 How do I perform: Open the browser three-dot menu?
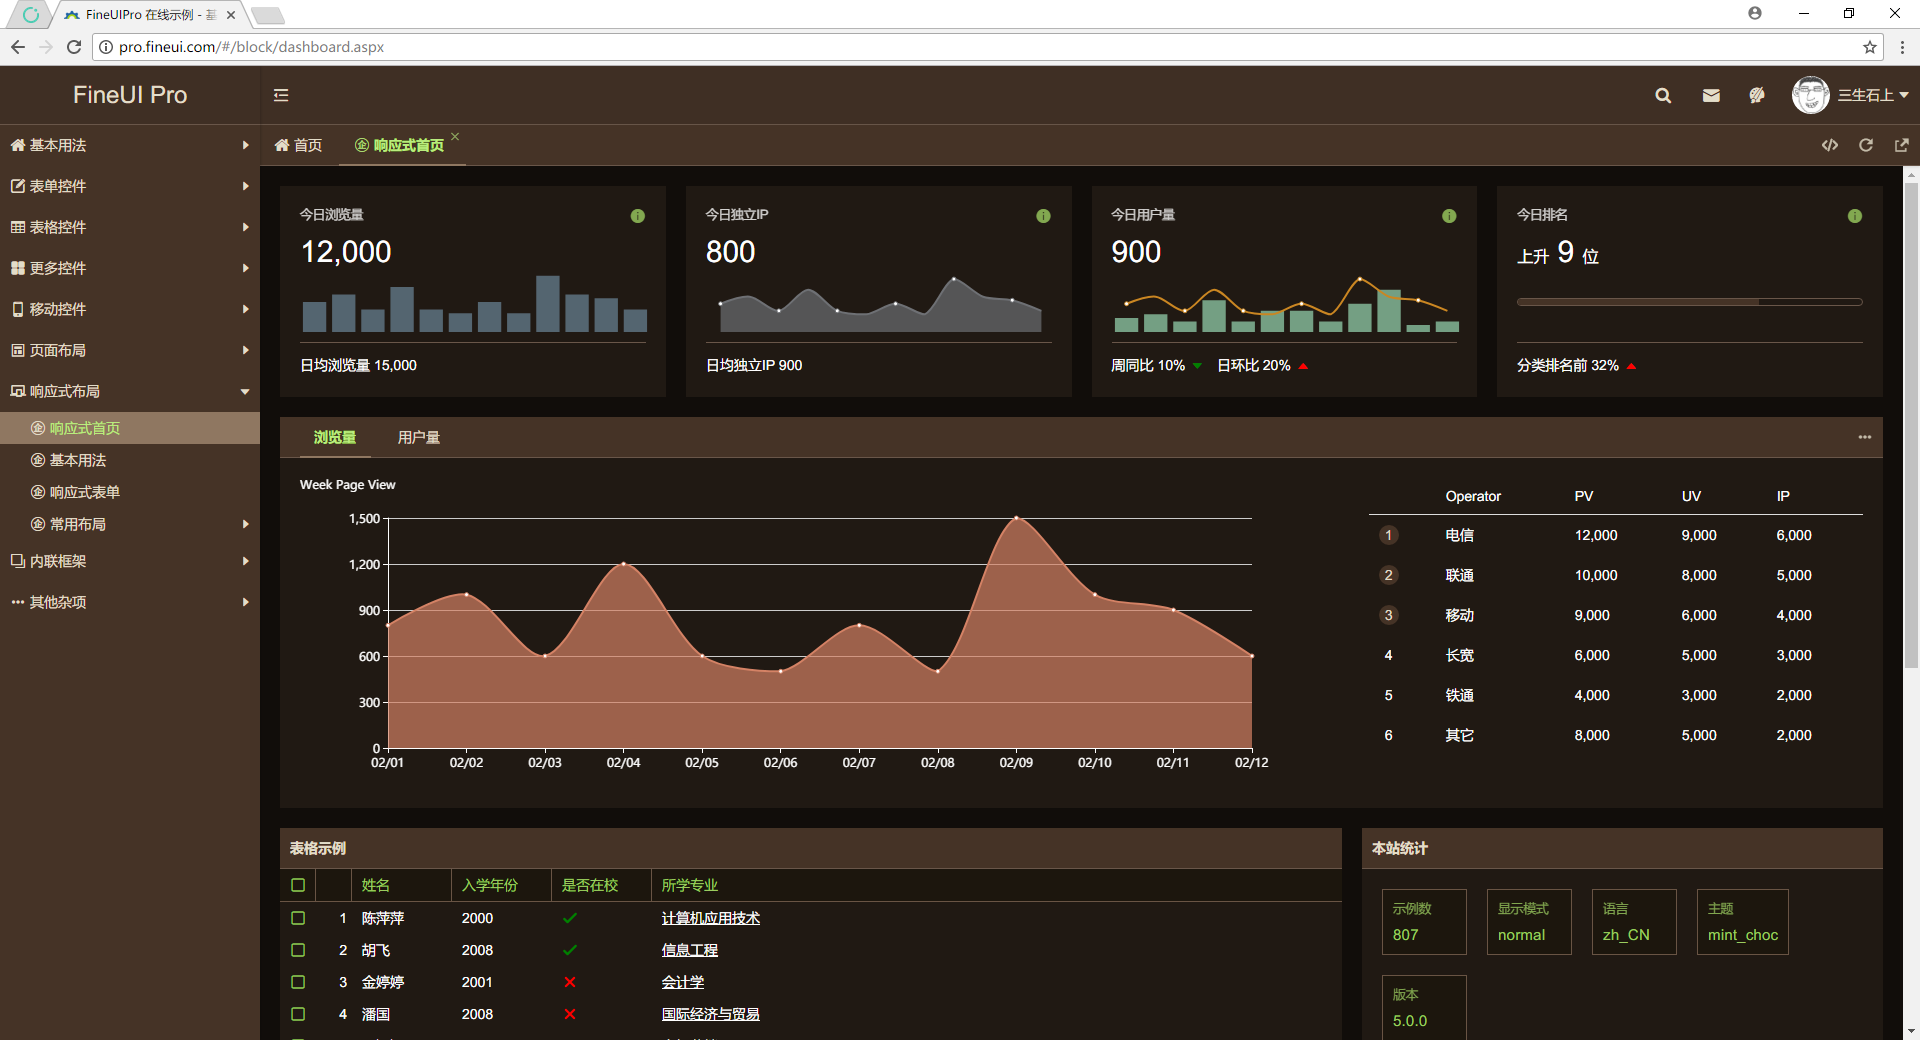(1902, 47)
